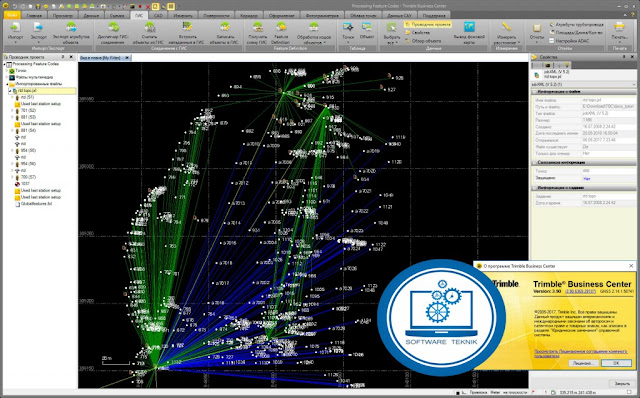Viewport: 640px width, 398px height.
Task: Click the Measure Distance ruler icon
Action: 506,27
